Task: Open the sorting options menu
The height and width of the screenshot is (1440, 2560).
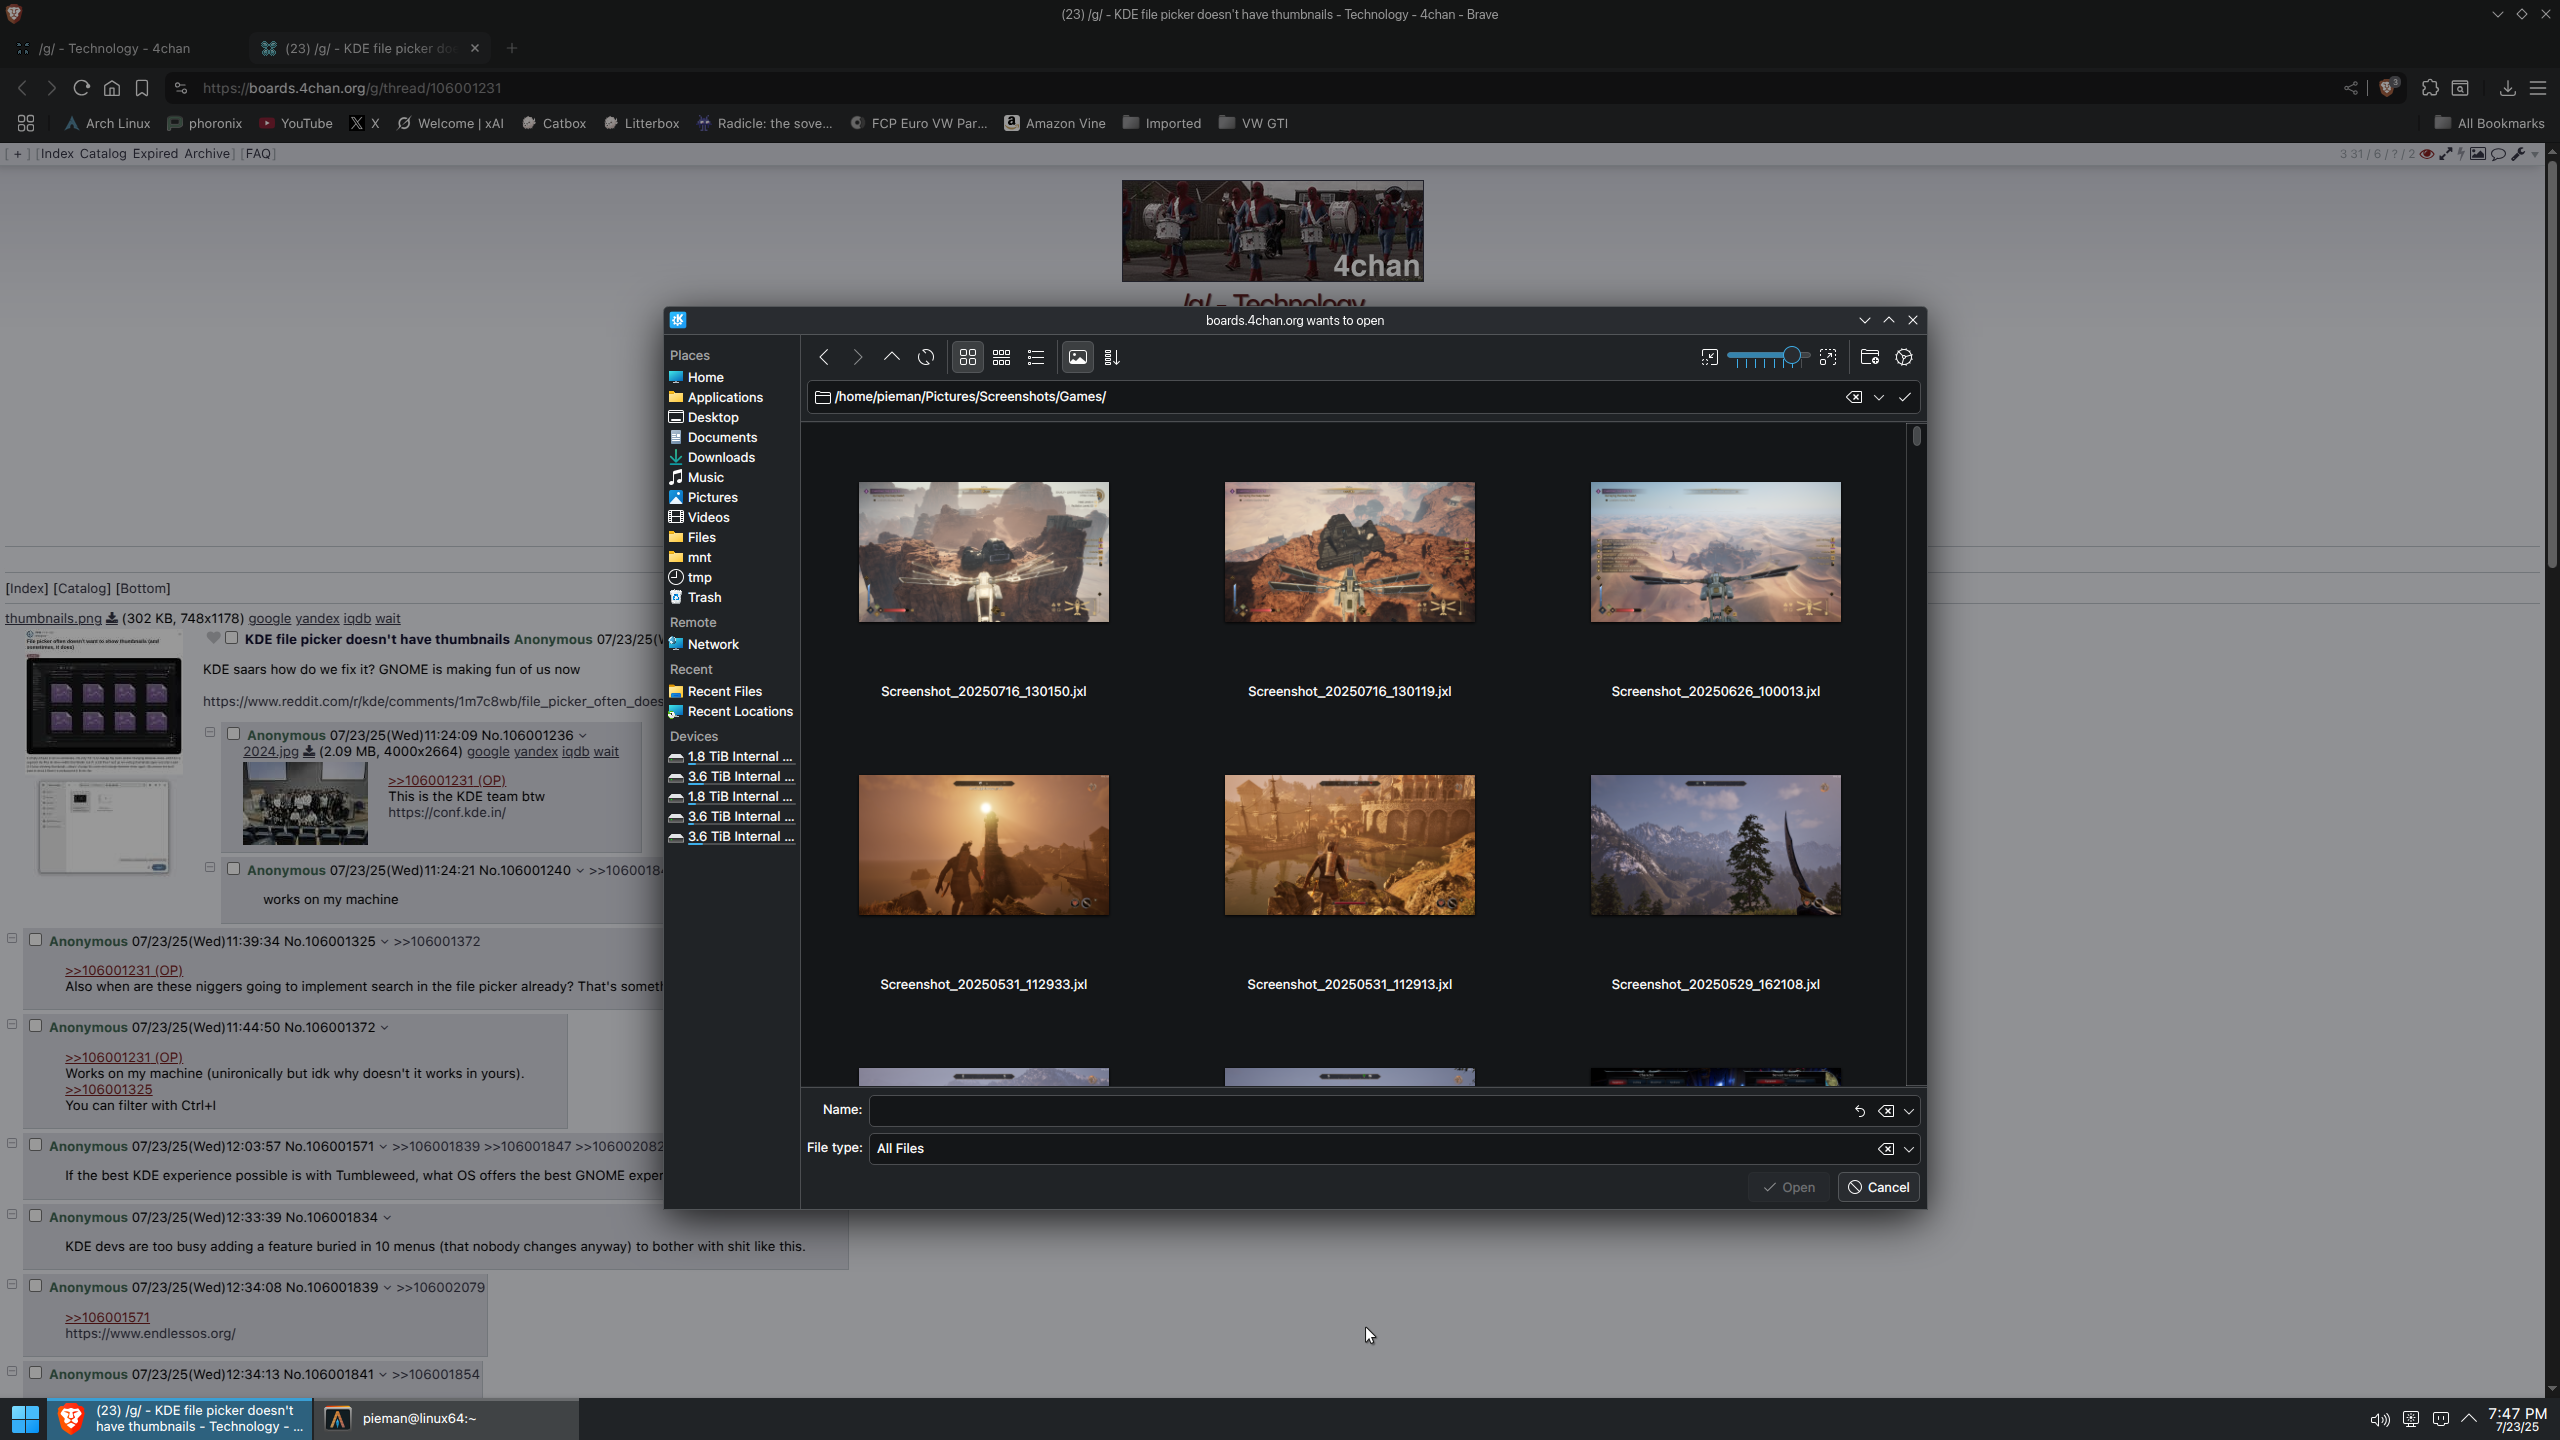Action: (1112, 357)
